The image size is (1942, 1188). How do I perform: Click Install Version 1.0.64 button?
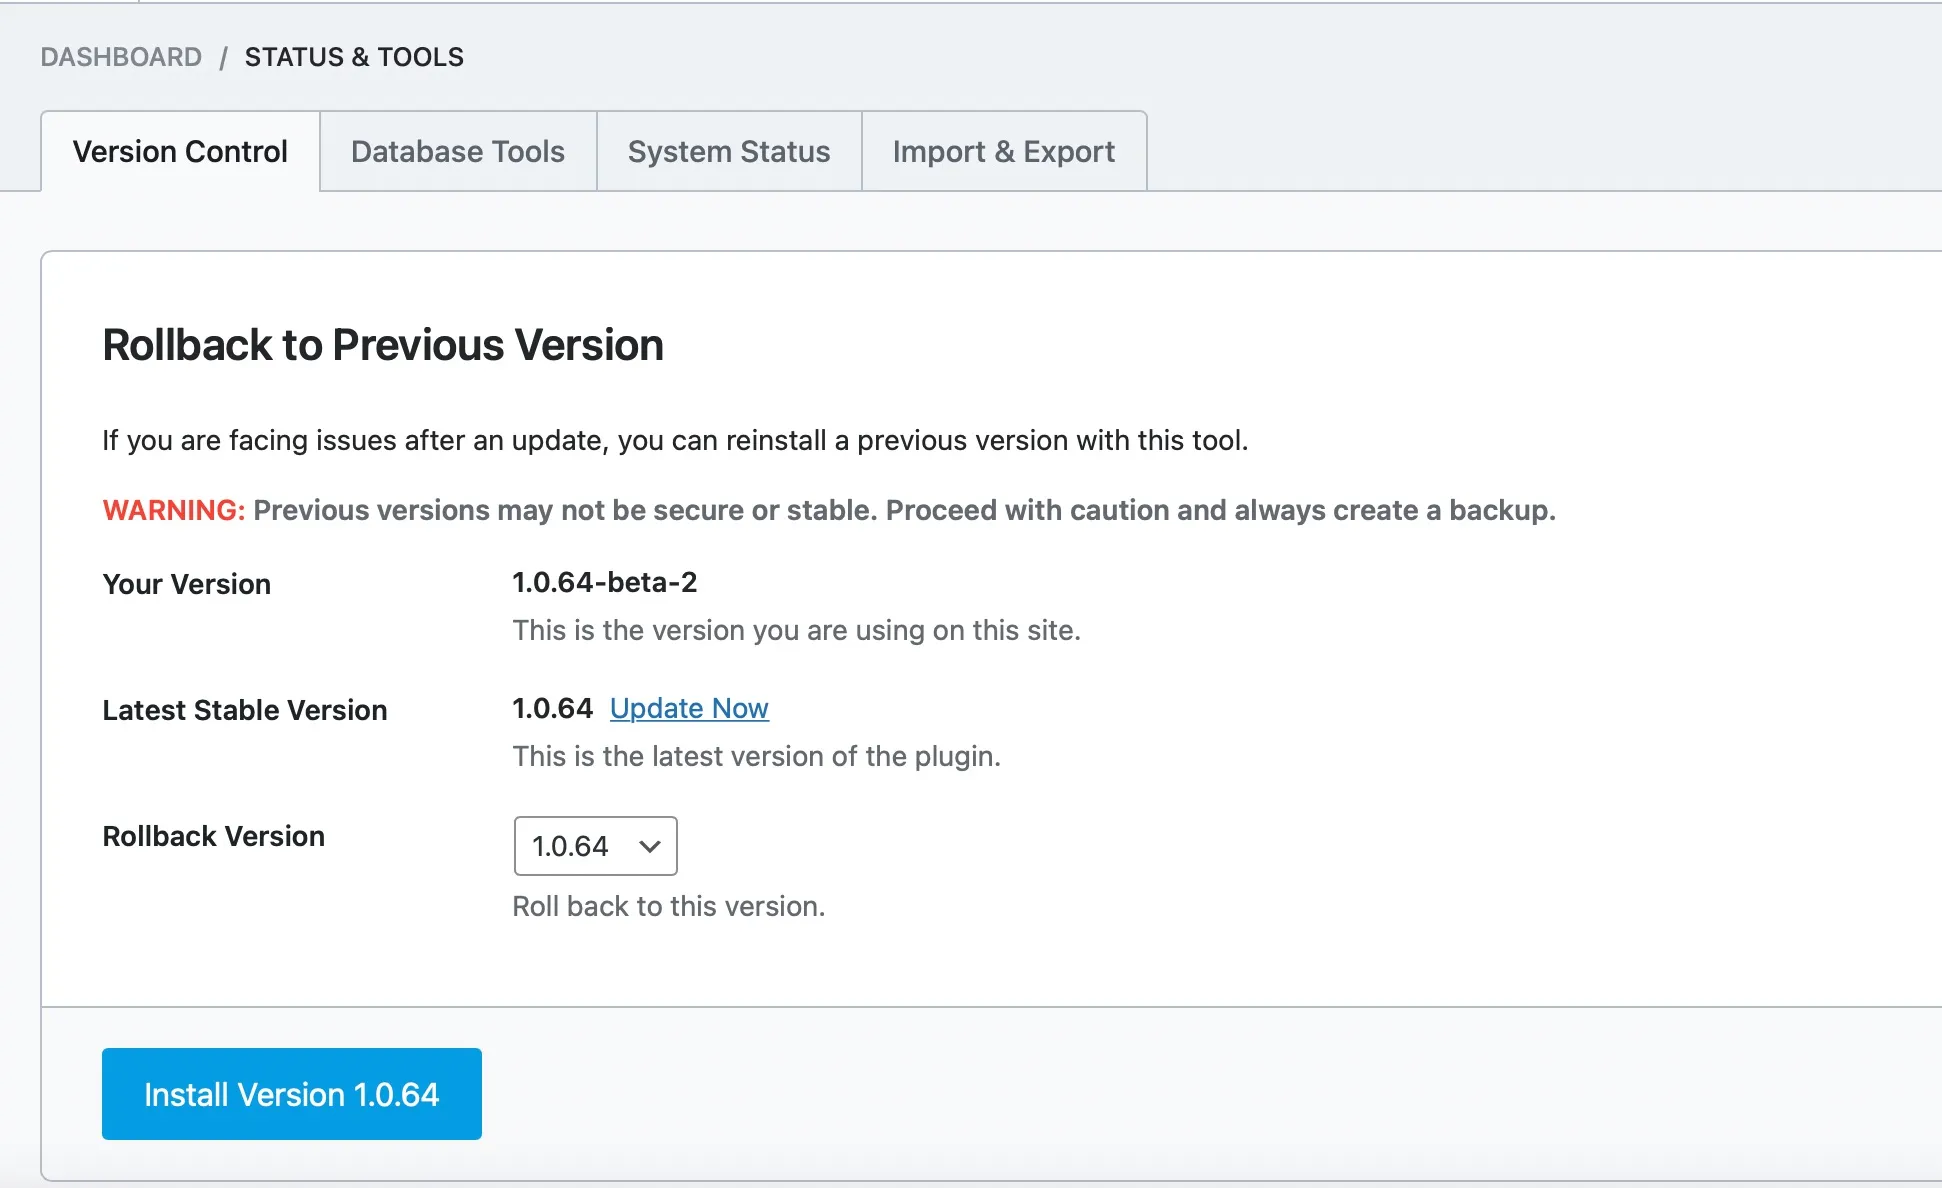(292, 1094)
